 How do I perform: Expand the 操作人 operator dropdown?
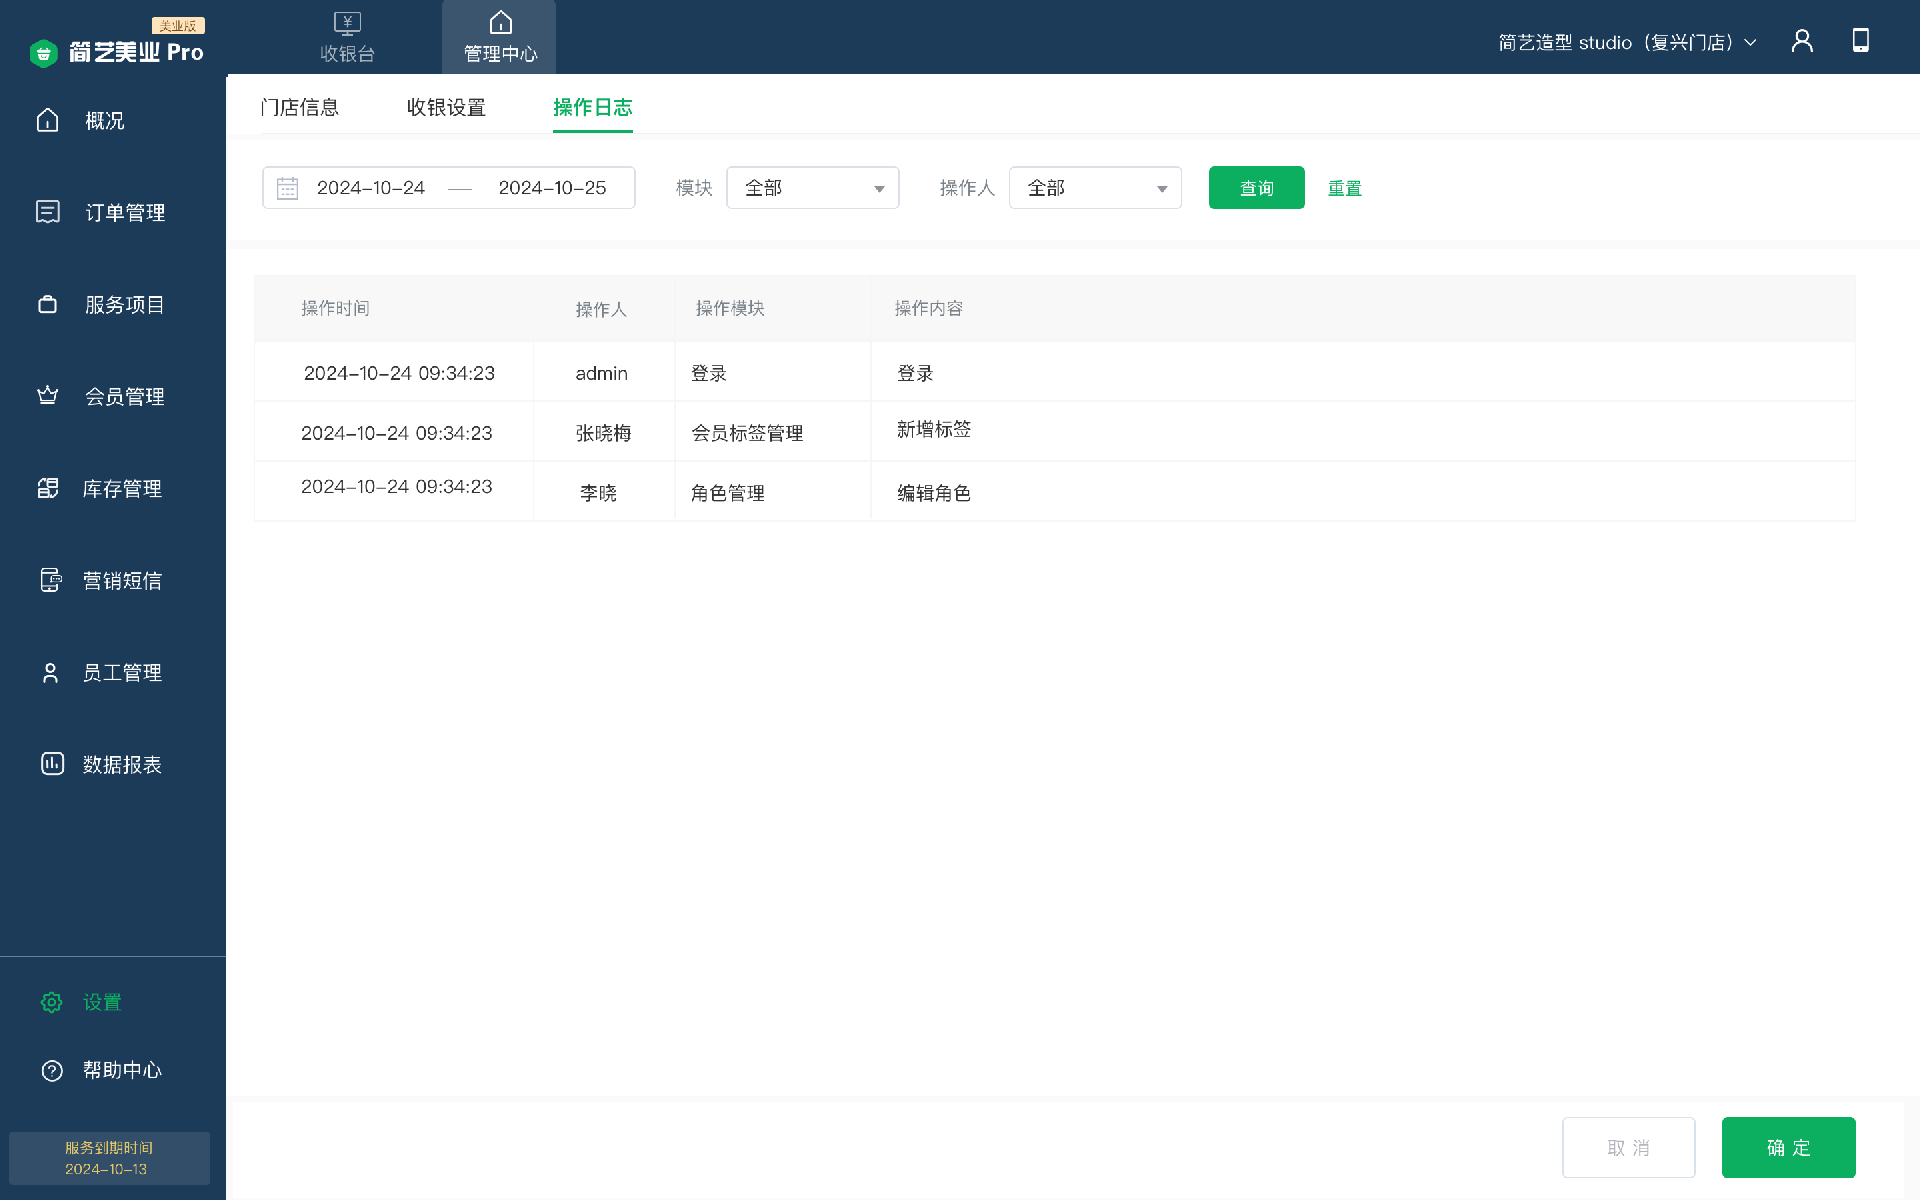pos(1095,188)
